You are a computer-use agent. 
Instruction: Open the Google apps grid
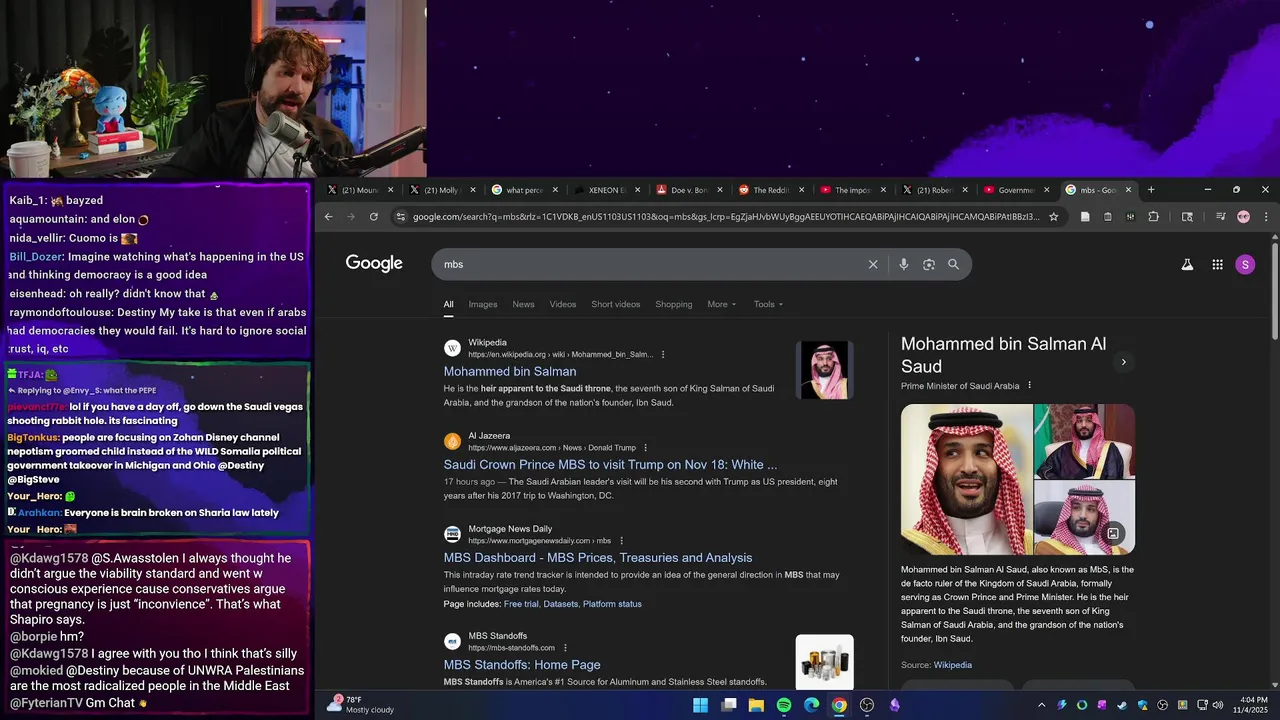tap(1217, 264)
